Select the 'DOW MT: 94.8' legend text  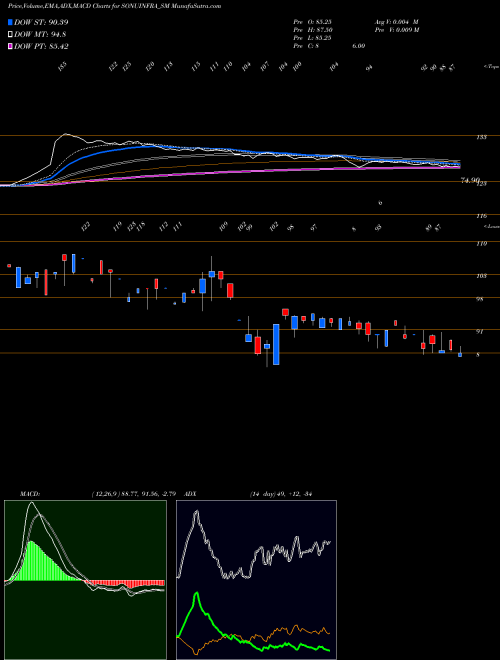(x=40, y=35)
